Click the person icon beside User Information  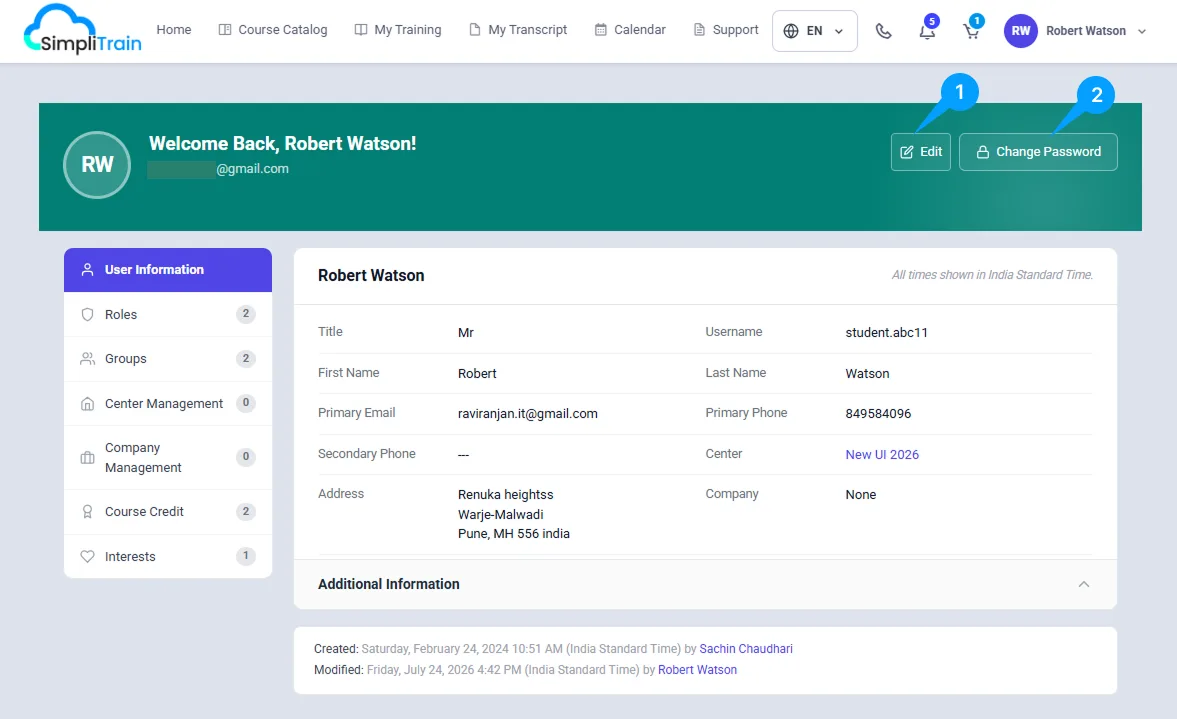pos(88,269)
